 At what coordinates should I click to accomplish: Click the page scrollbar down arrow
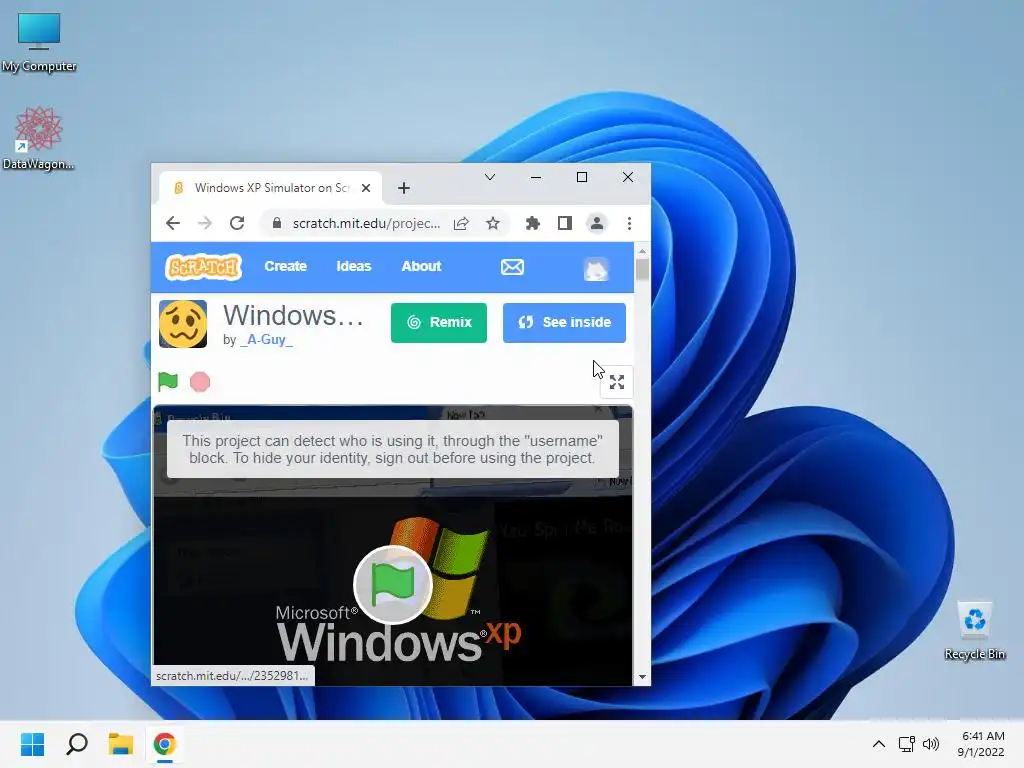[x=642, y=677]
